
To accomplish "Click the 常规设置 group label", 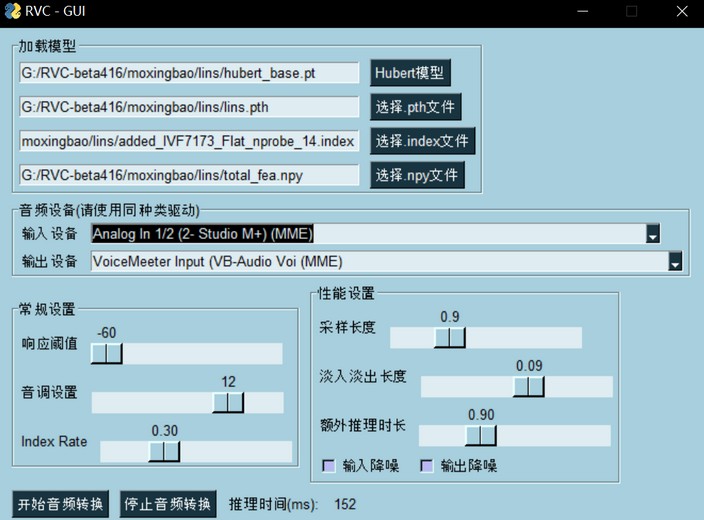I will coord(47,309).
